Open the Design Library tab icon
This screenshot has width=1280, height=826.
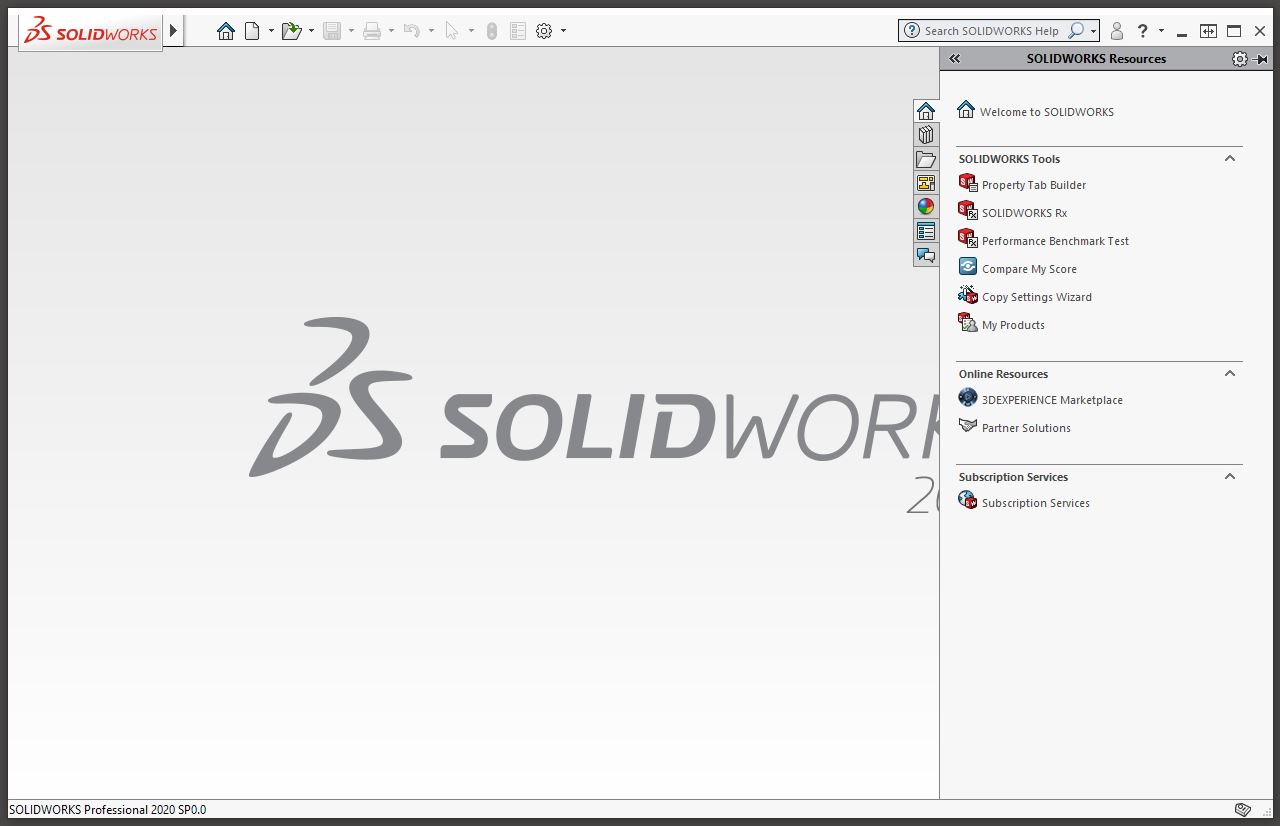click(926, 135)
